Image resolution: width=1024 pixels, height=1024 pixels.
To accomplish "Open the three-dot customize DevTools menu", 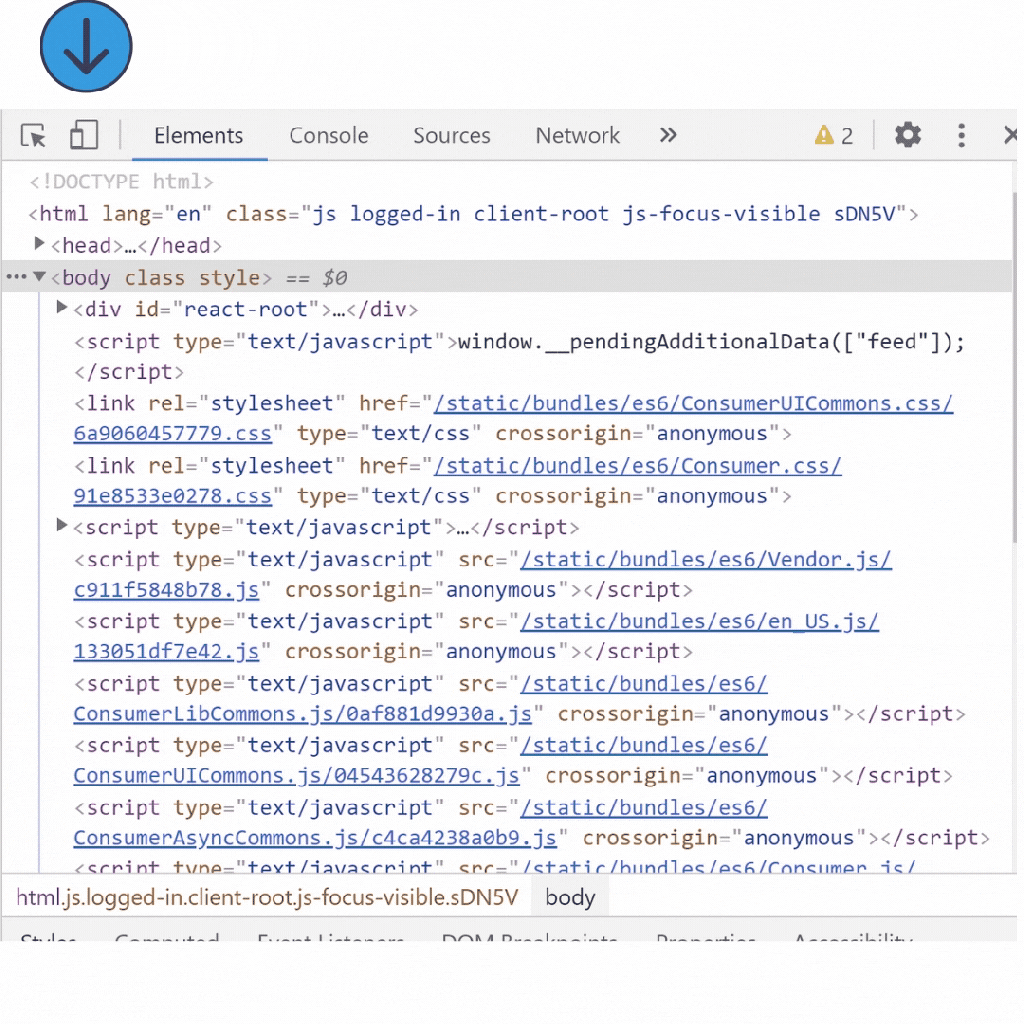I will coord(961,135).
